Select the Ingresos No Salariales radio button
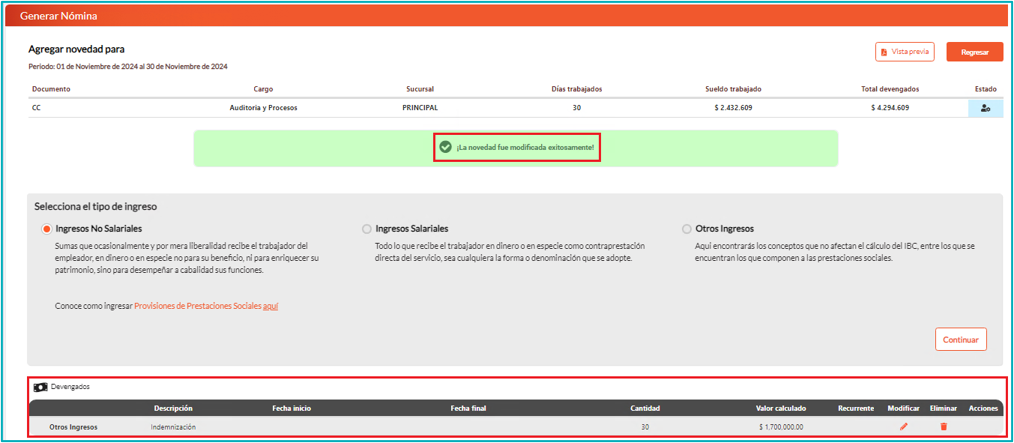 tap(47, 229)
